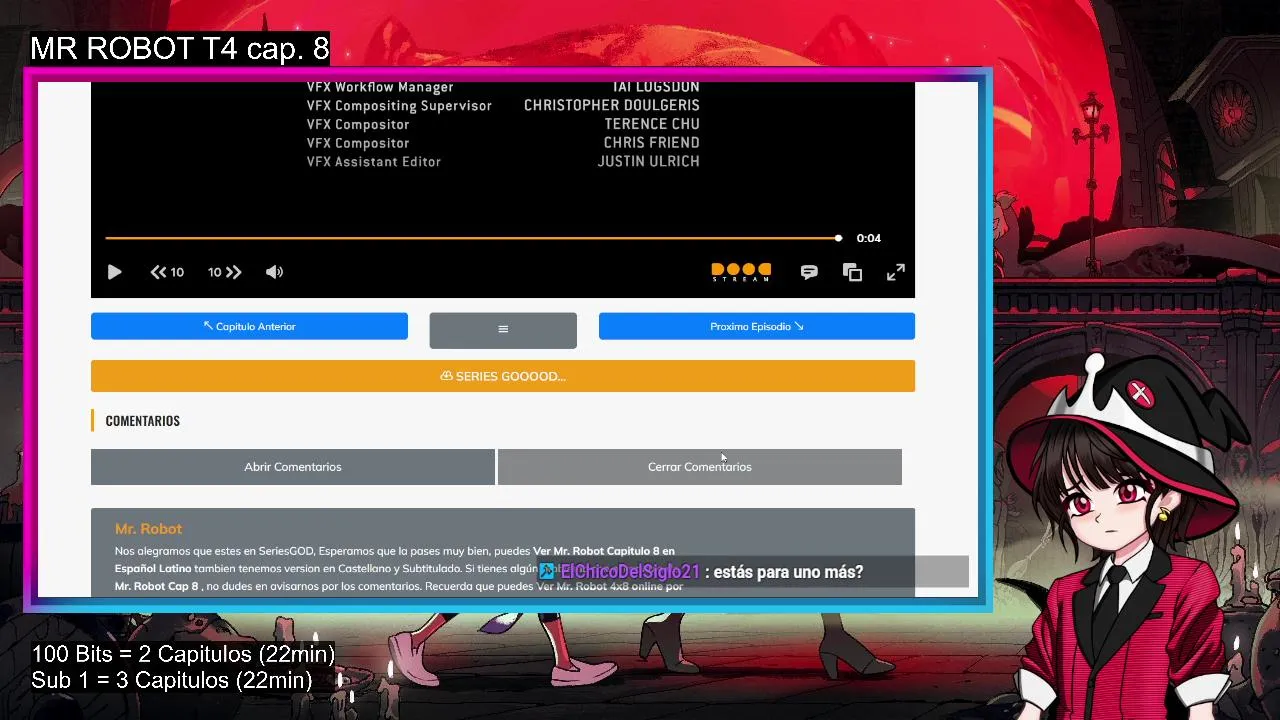Rewind 10 seconds in the player

click(x=167, y=272)
